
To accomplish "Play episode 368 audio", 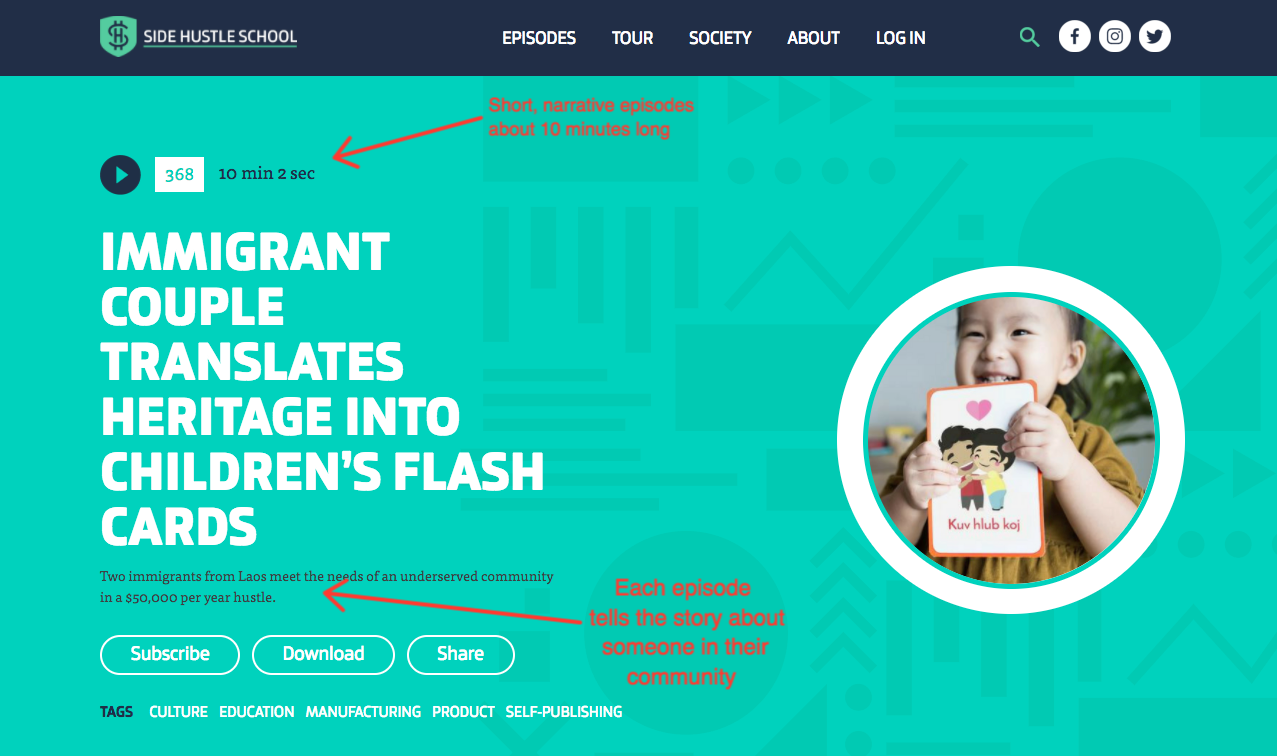I will click(120, 175).
